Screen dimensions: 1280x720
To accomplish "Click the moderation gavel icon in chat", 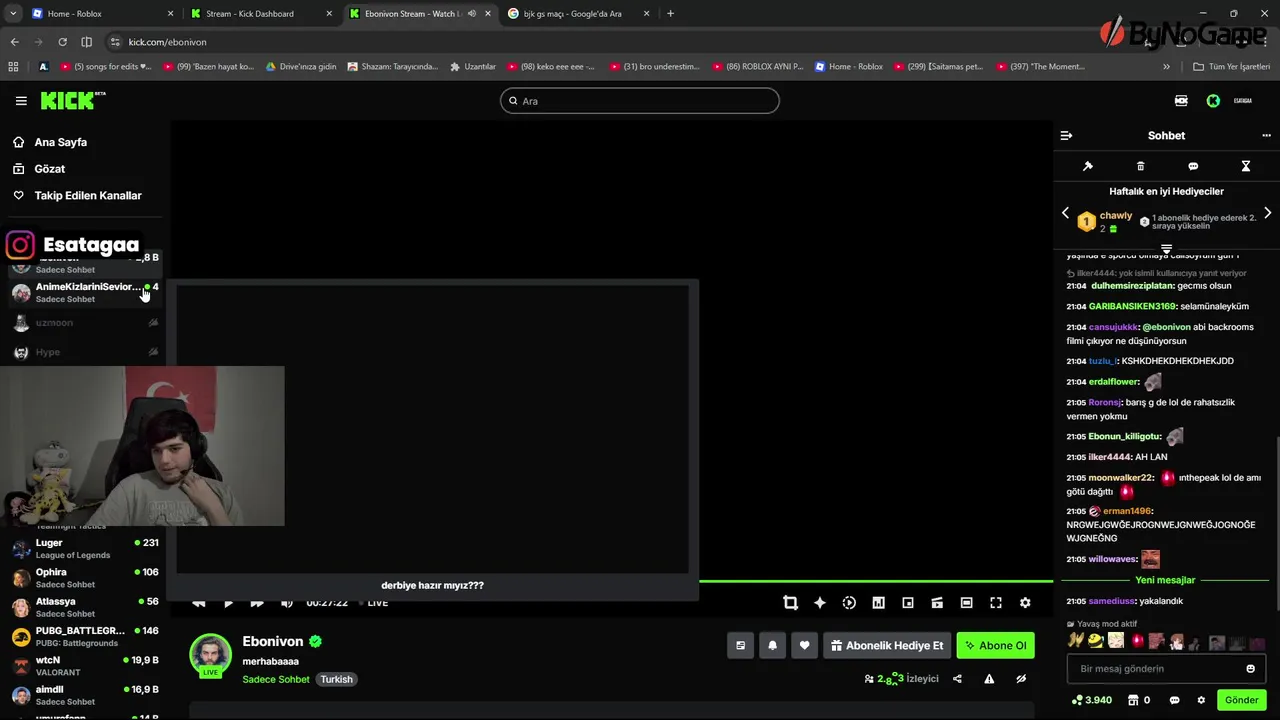I will pyautogui.click(x=1088, y=166).
